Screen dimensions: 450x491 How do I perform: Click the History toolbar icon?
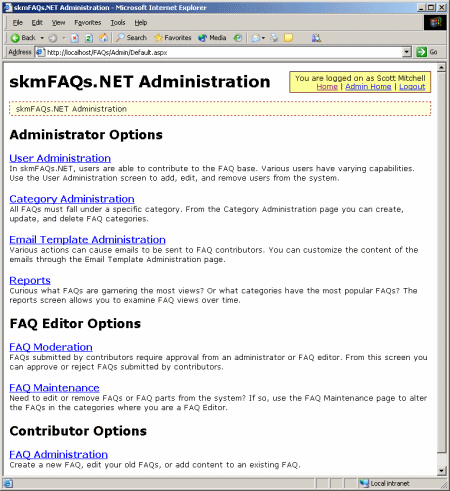coord(237,38)
